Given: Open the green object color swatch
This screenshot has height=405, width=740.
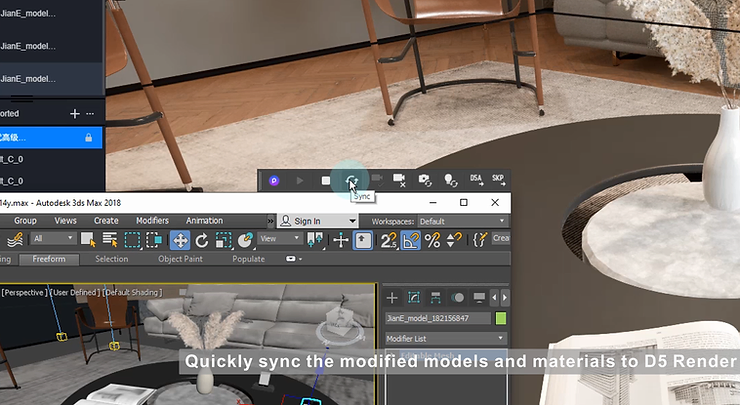Looking at the screenshot, I should pyautogui.click(x=501, y=318).
